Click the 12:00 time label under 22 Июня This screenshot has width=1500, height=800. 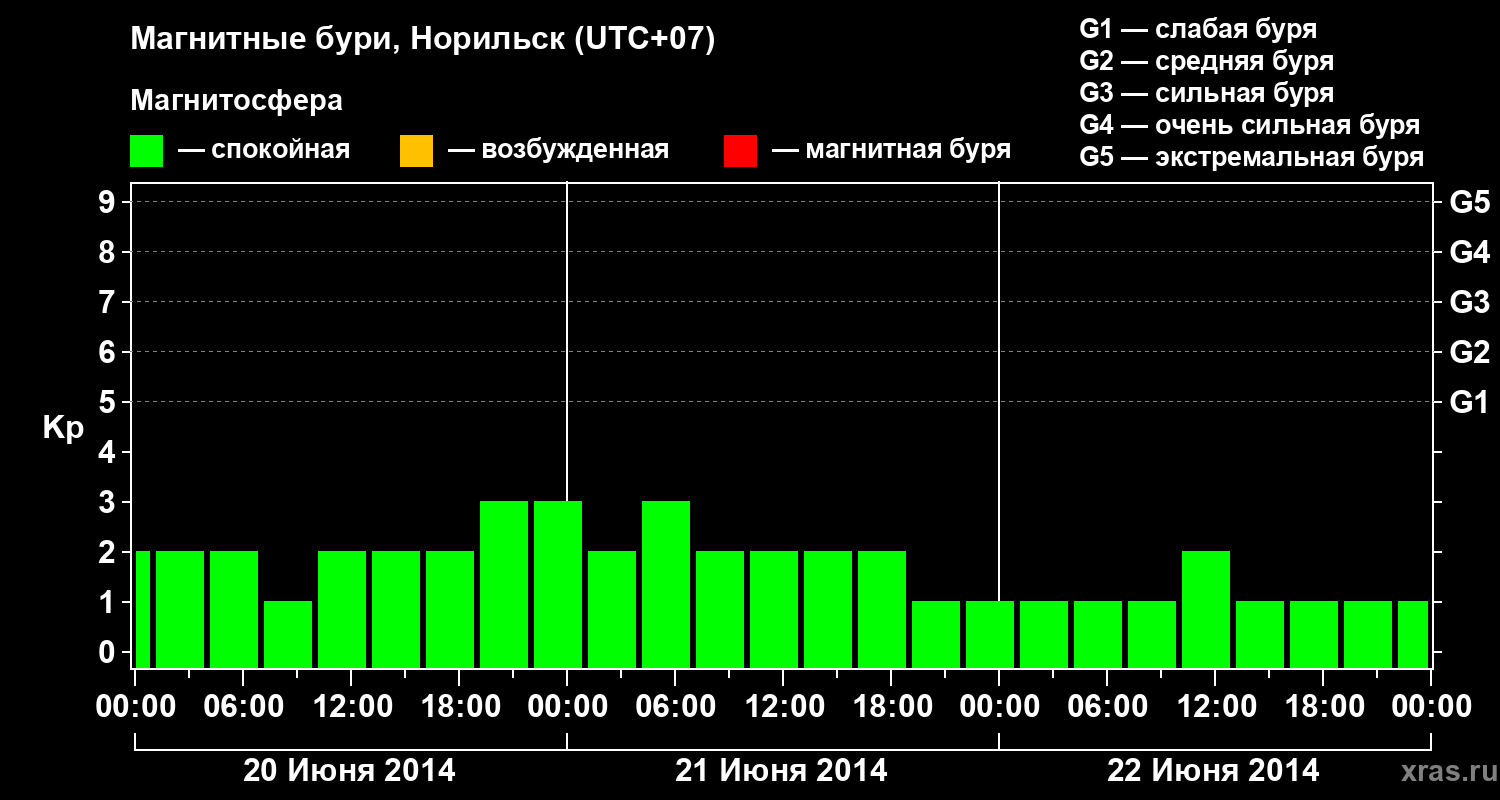pos(1215,707)
